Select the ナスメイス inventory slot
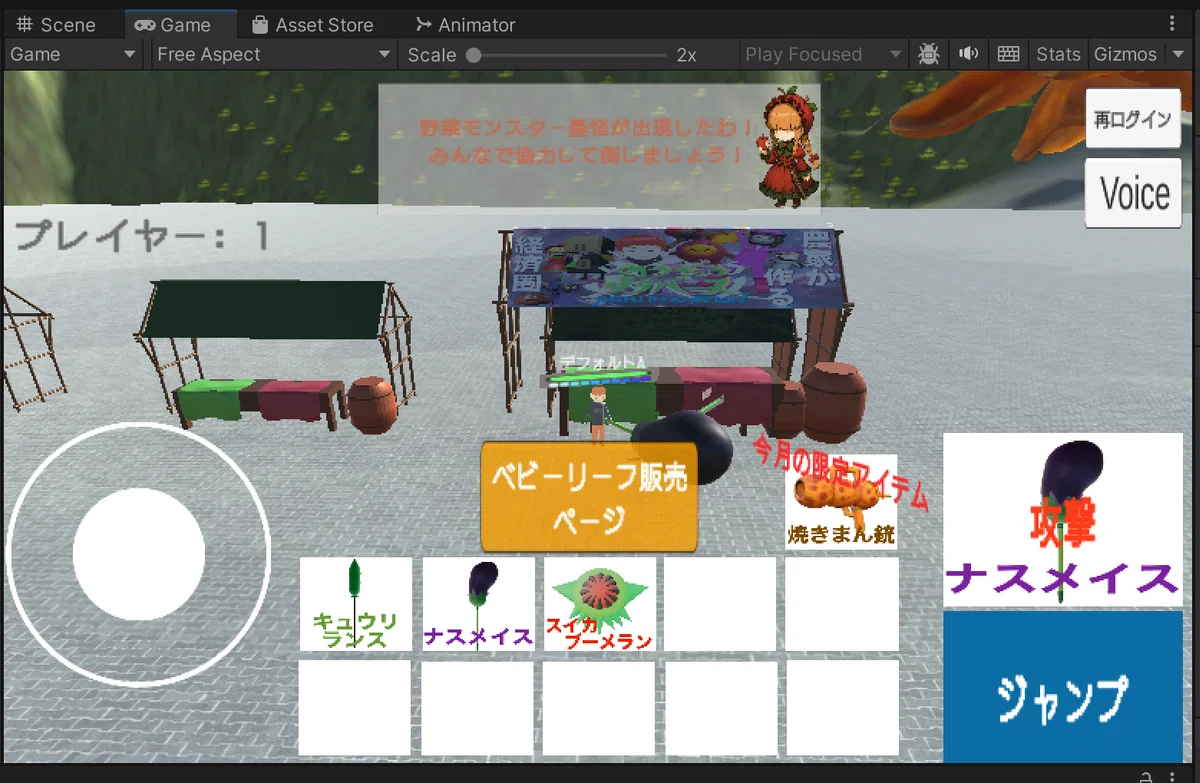The image size is (1200, 783). (x=478, y=604)
